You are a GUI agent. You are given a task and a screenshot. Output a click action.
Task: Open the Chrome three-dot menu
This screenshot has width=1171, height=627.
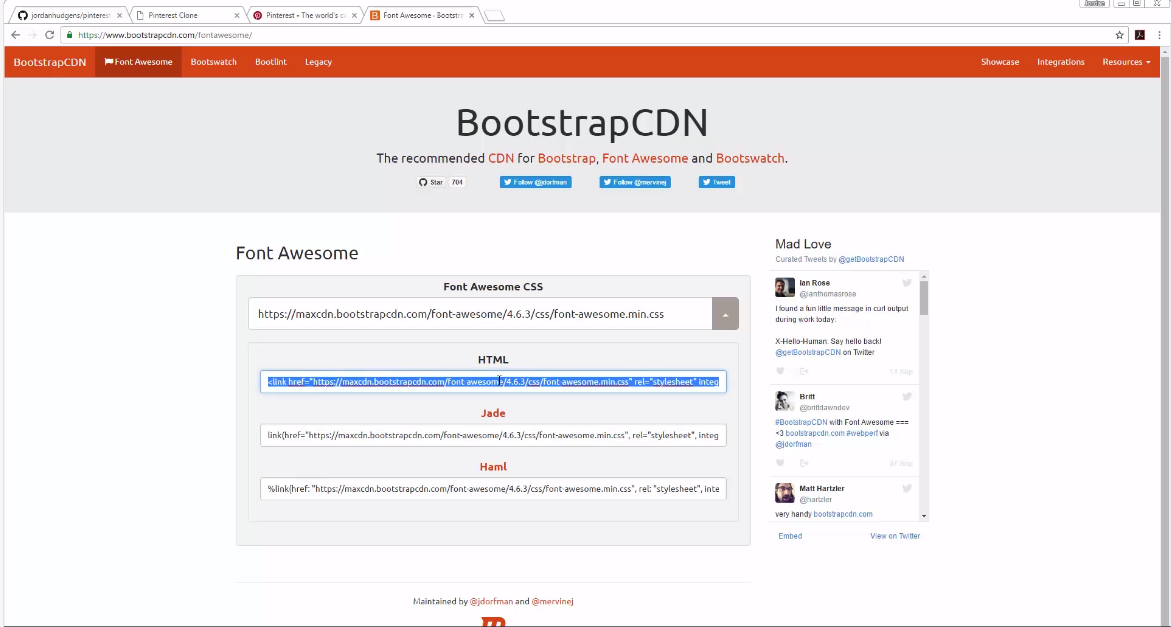(1160, 35)
